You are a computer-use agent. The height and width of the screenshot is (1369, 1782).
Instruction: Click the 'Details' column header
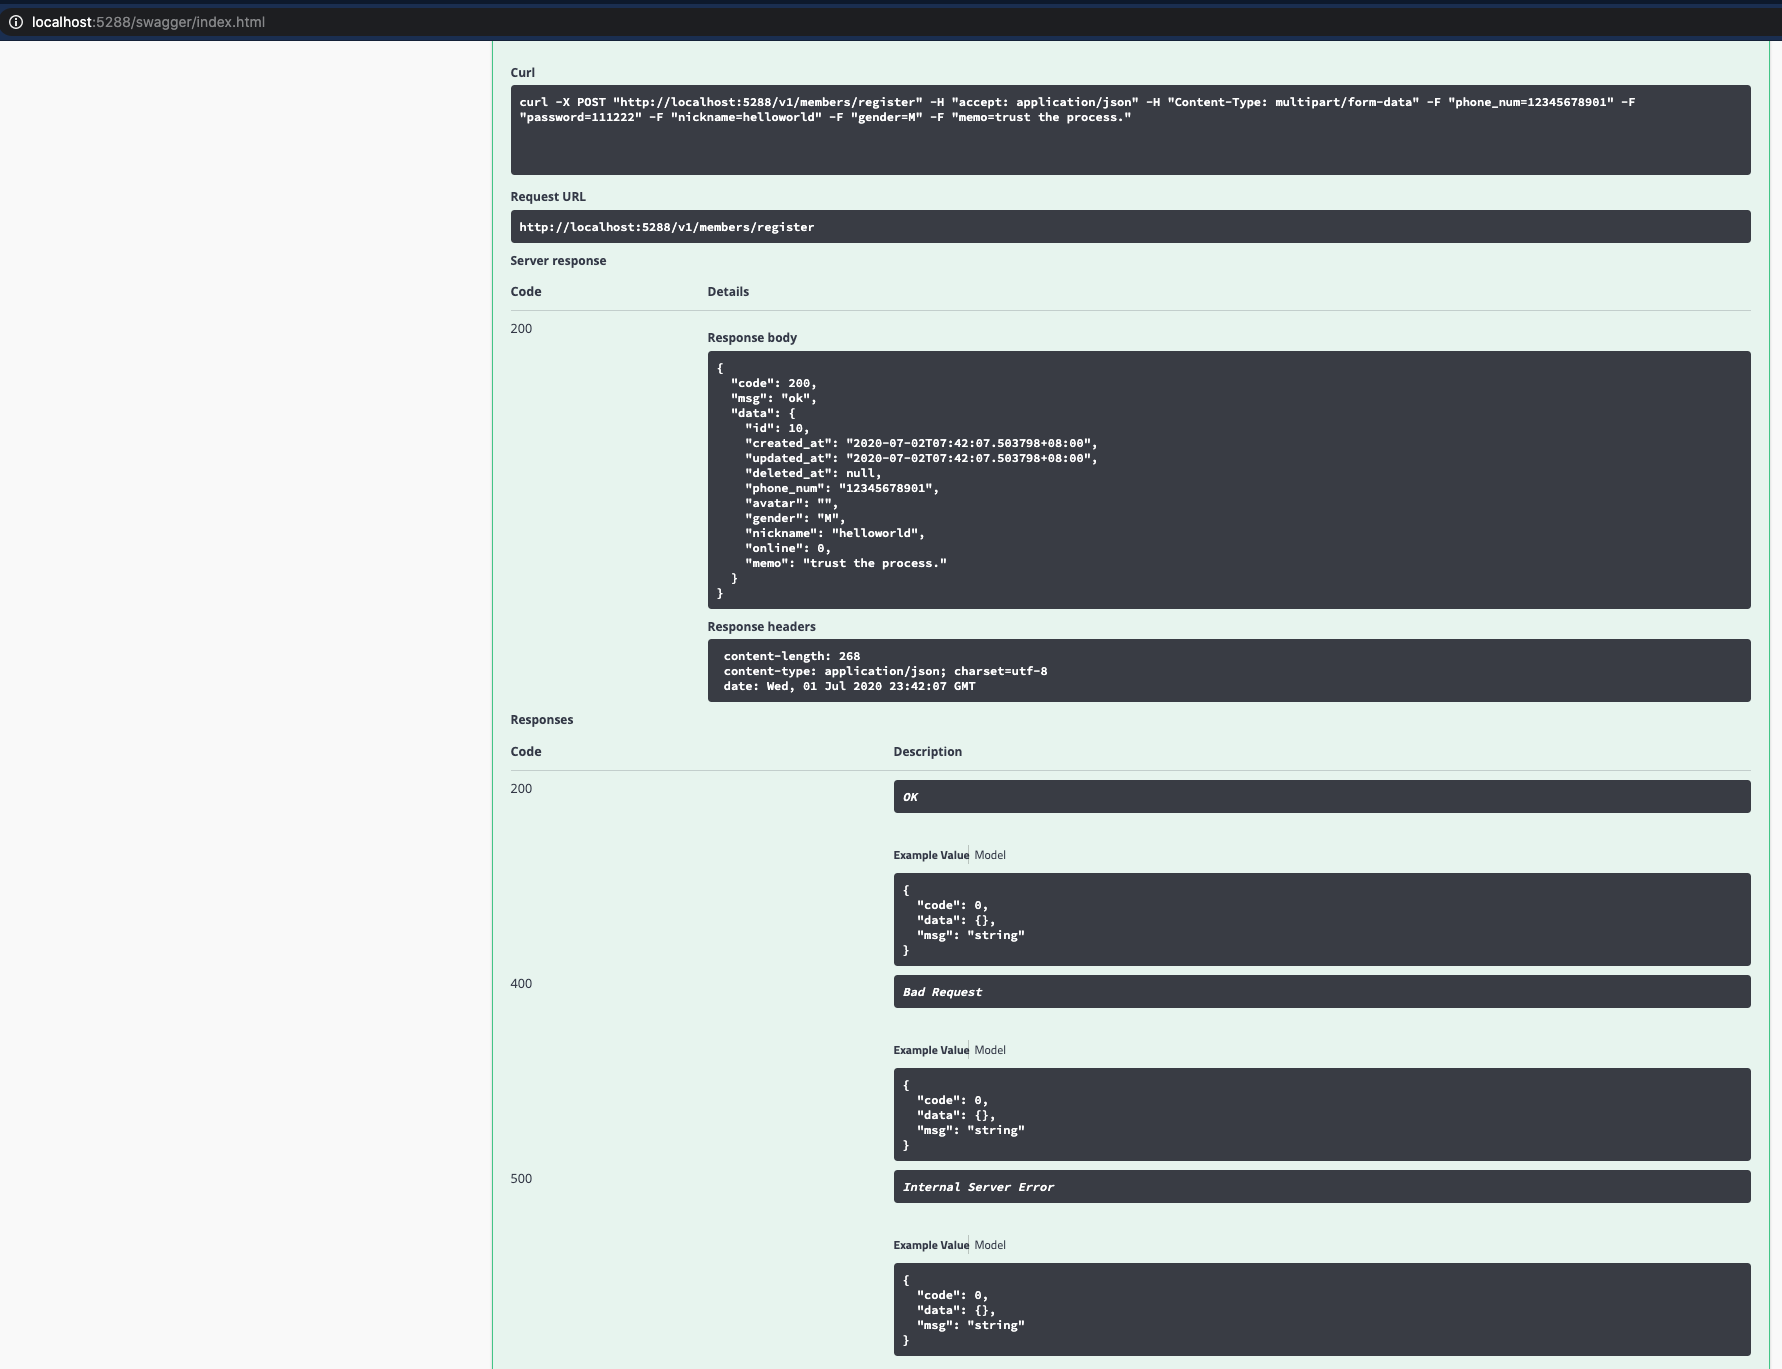click(x=728, y=292)
